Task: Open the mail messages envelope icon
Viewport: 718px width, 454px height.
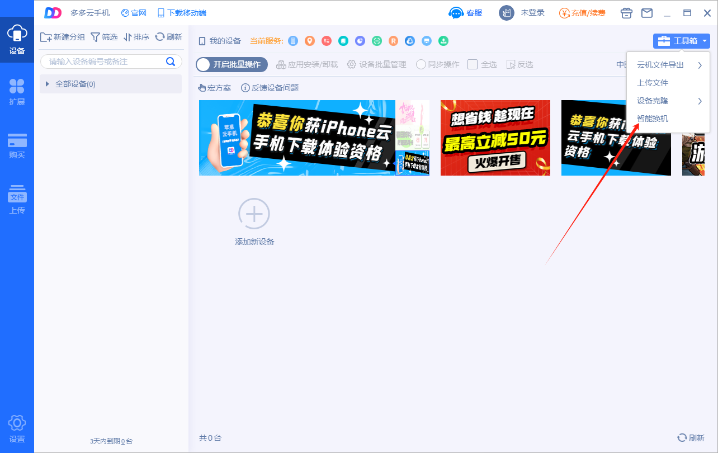Action: click(647, 13)
